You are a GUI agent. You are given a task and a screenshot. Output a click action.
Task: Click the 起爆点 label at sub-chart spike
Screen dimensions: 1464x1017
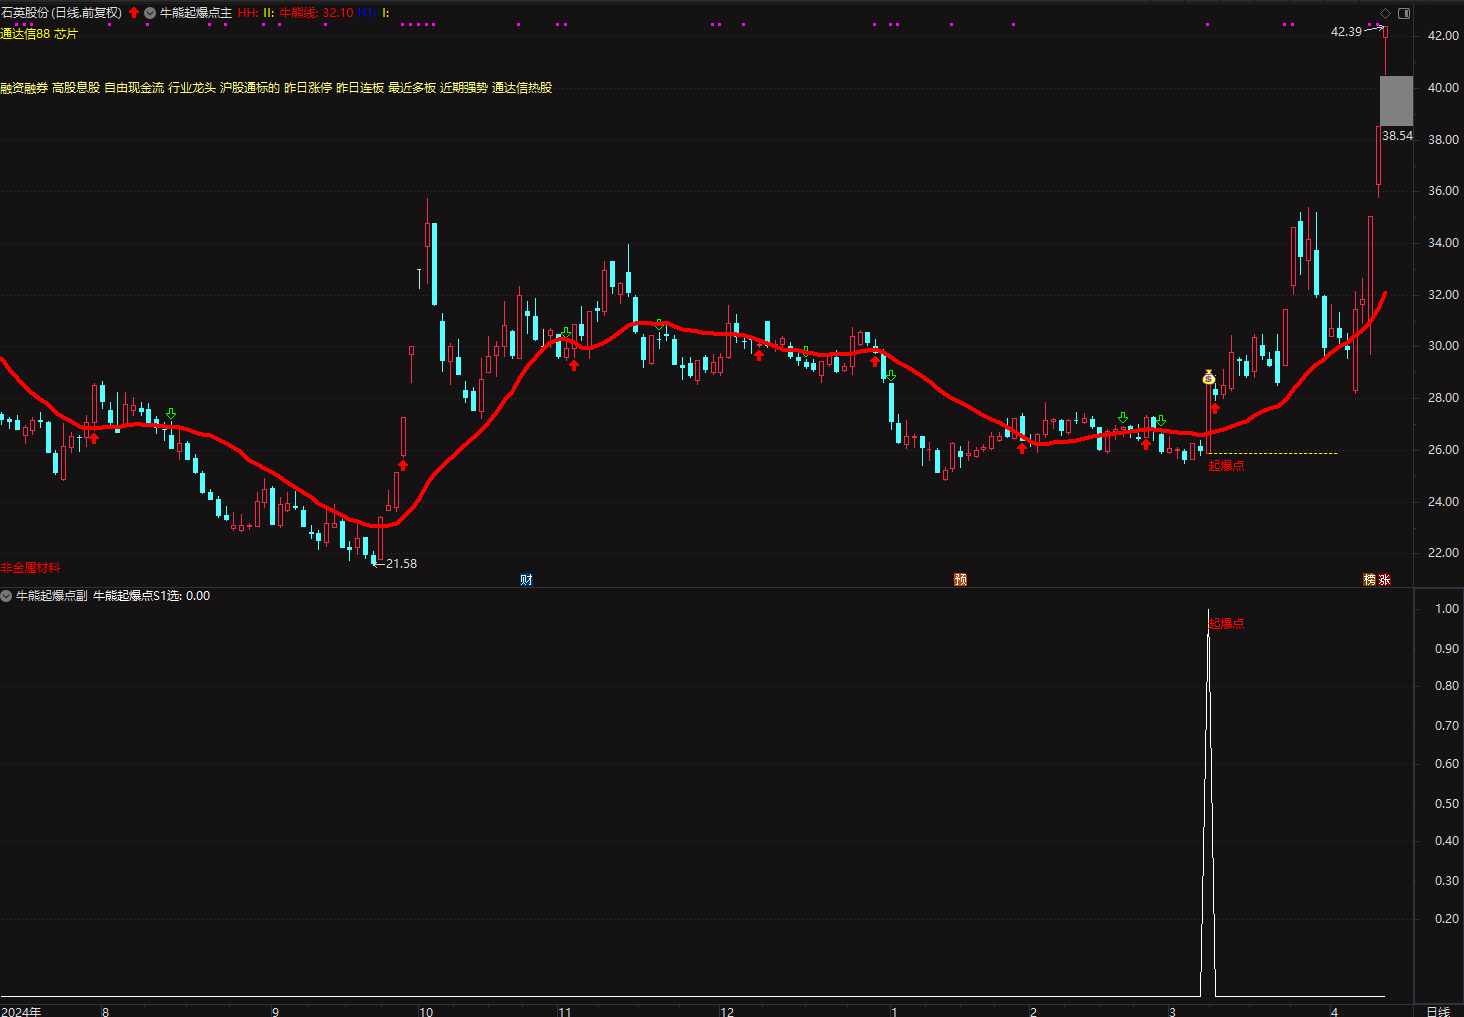click(x=1226, y=624)
